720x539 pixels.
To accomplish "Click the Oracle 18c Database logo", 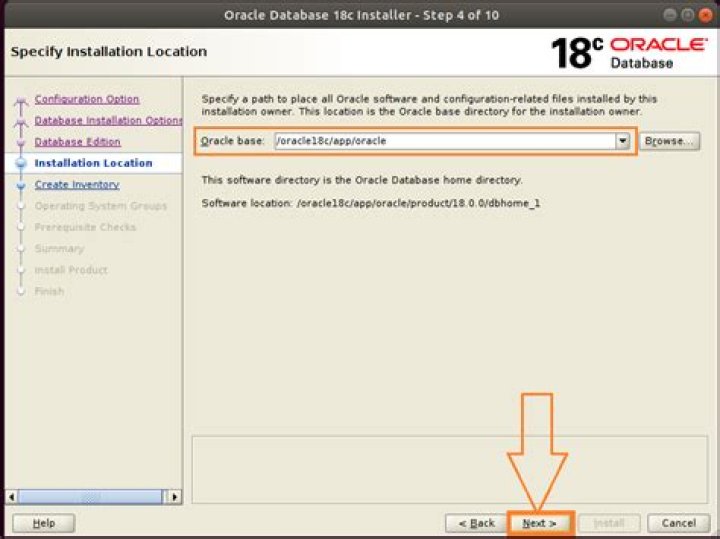I will click(x=629, y=53).
